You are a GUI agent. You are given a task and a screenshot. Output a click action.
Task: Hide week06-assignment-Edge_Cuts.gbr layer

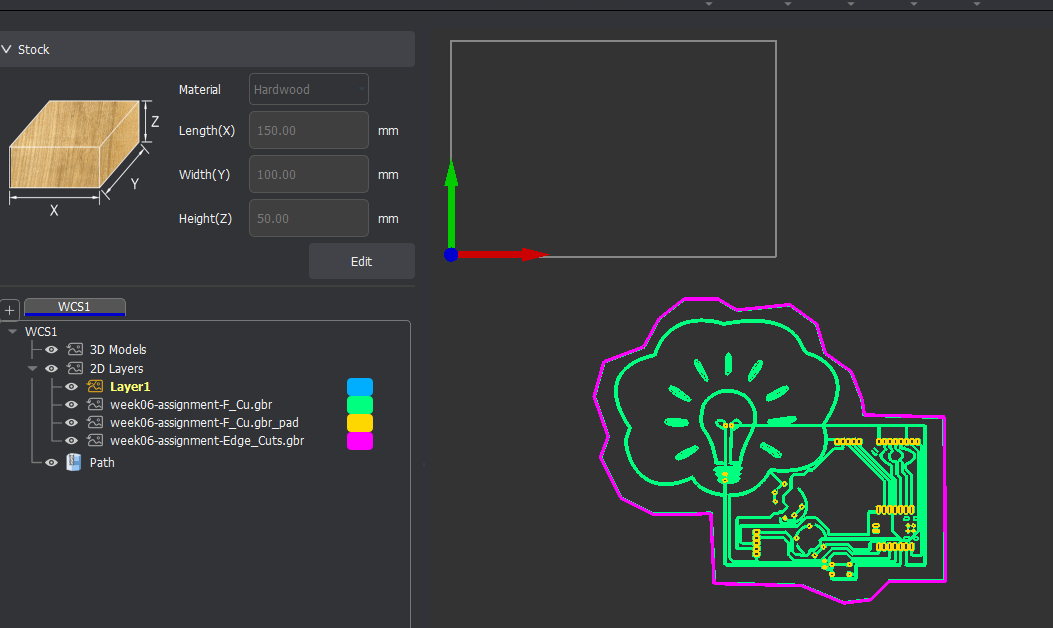click(71, 441)
